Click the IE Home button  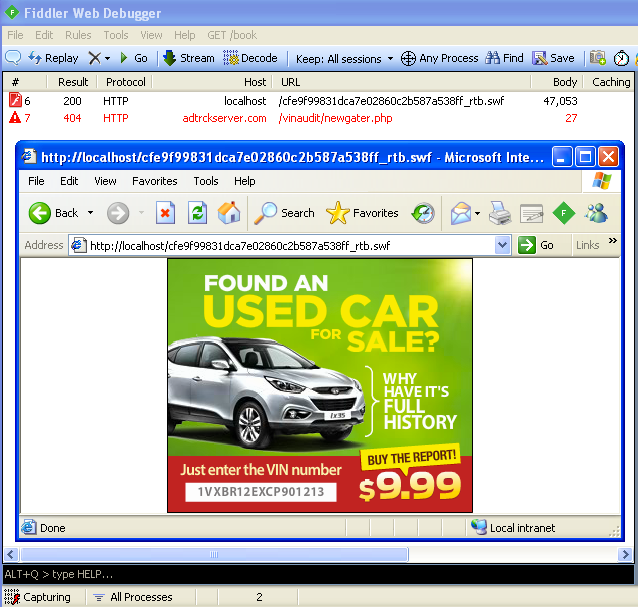229,213
